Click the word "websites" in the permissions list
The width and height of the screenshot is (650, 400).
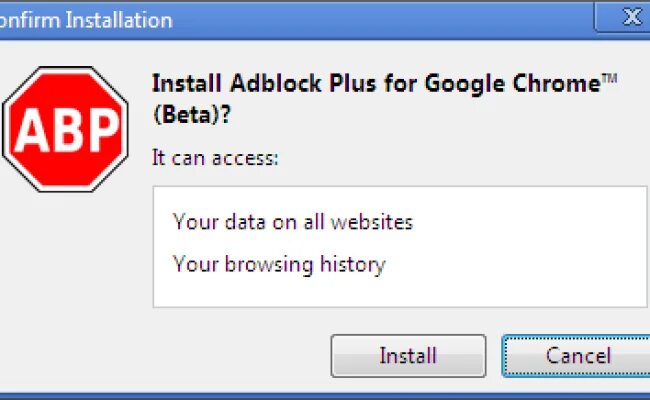point(372,221)
